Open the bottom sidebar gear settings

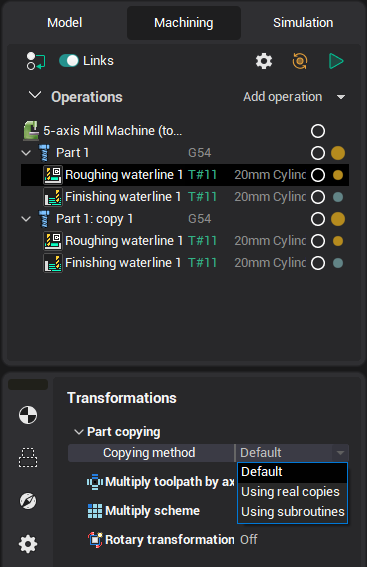coord(28,544)
